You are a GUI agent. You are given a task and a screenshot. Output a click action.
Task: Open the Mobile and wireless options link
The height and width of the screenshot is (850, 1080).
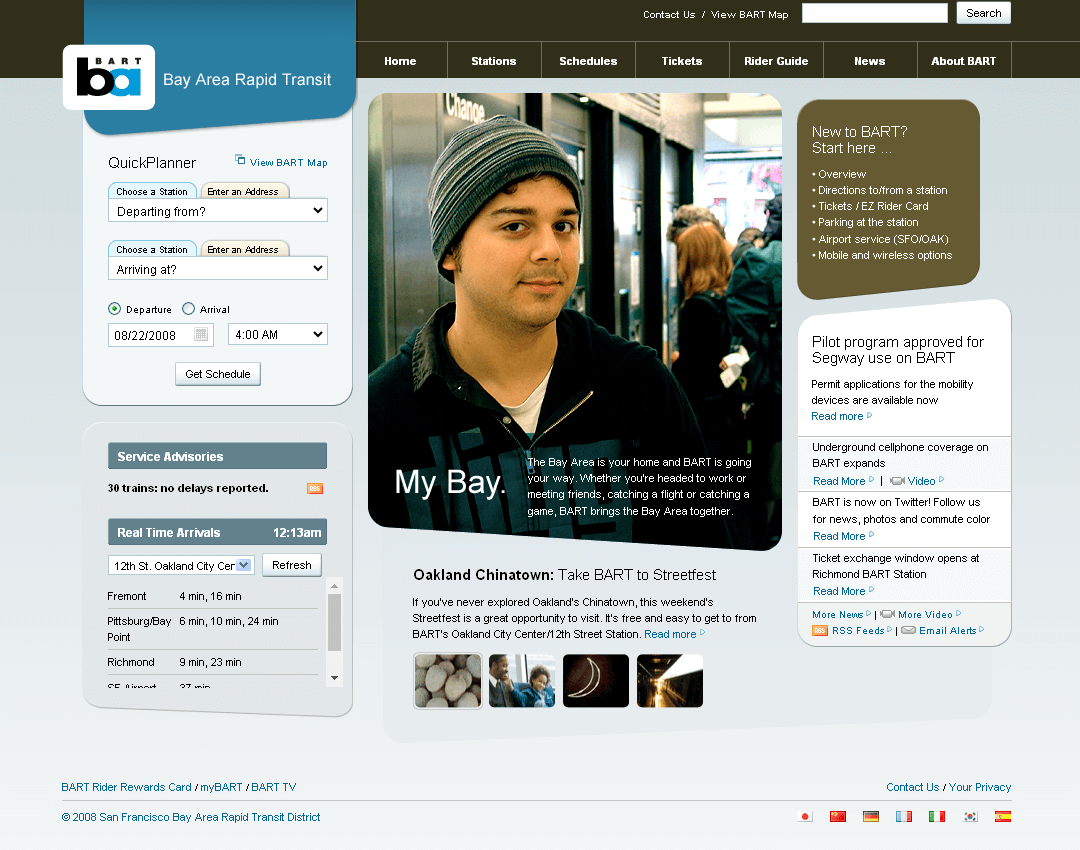tap(885, 255)
